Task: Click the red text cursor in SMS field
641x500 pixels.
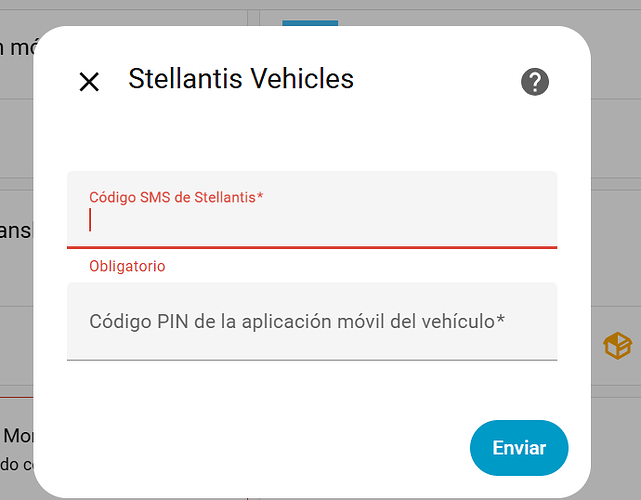Action: point(90,220)
